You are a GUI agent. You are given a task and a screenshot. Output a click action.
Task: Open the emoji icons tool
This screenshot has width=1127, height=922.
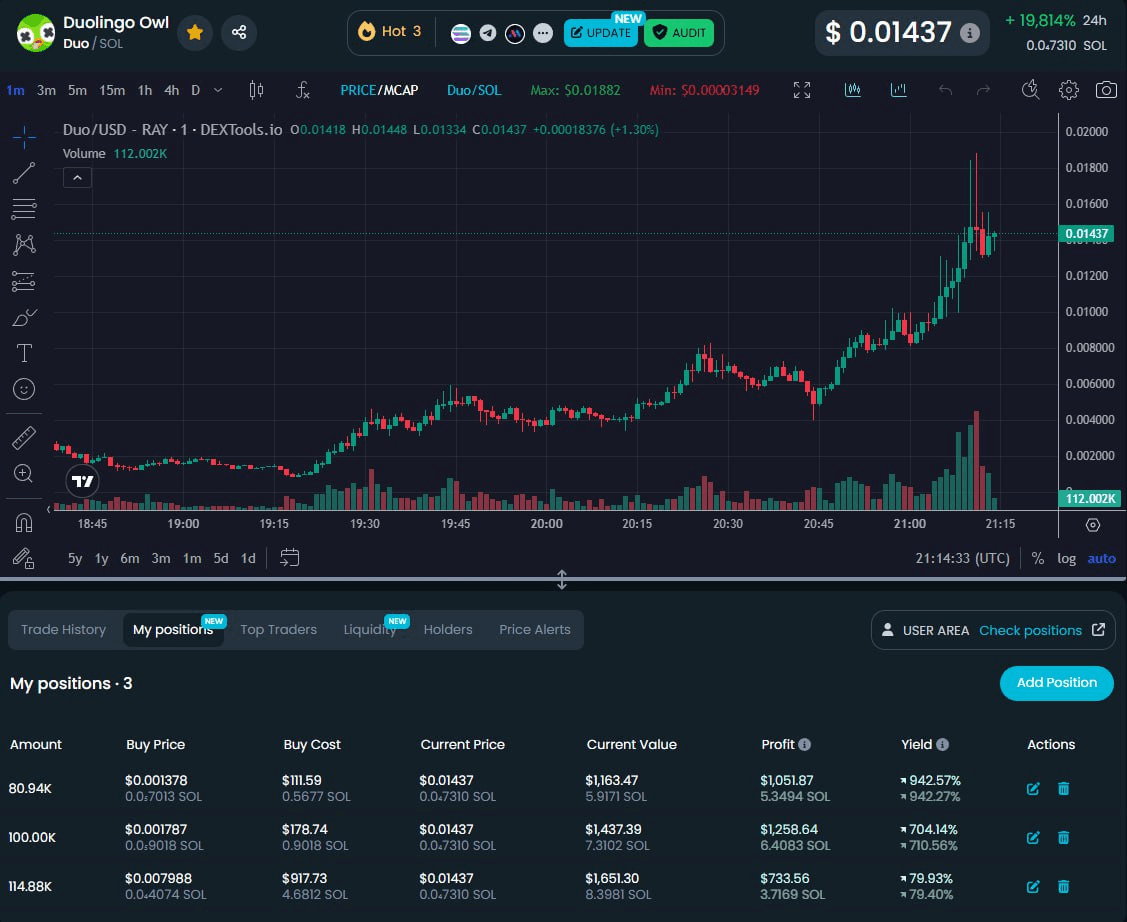coord(24,389)
